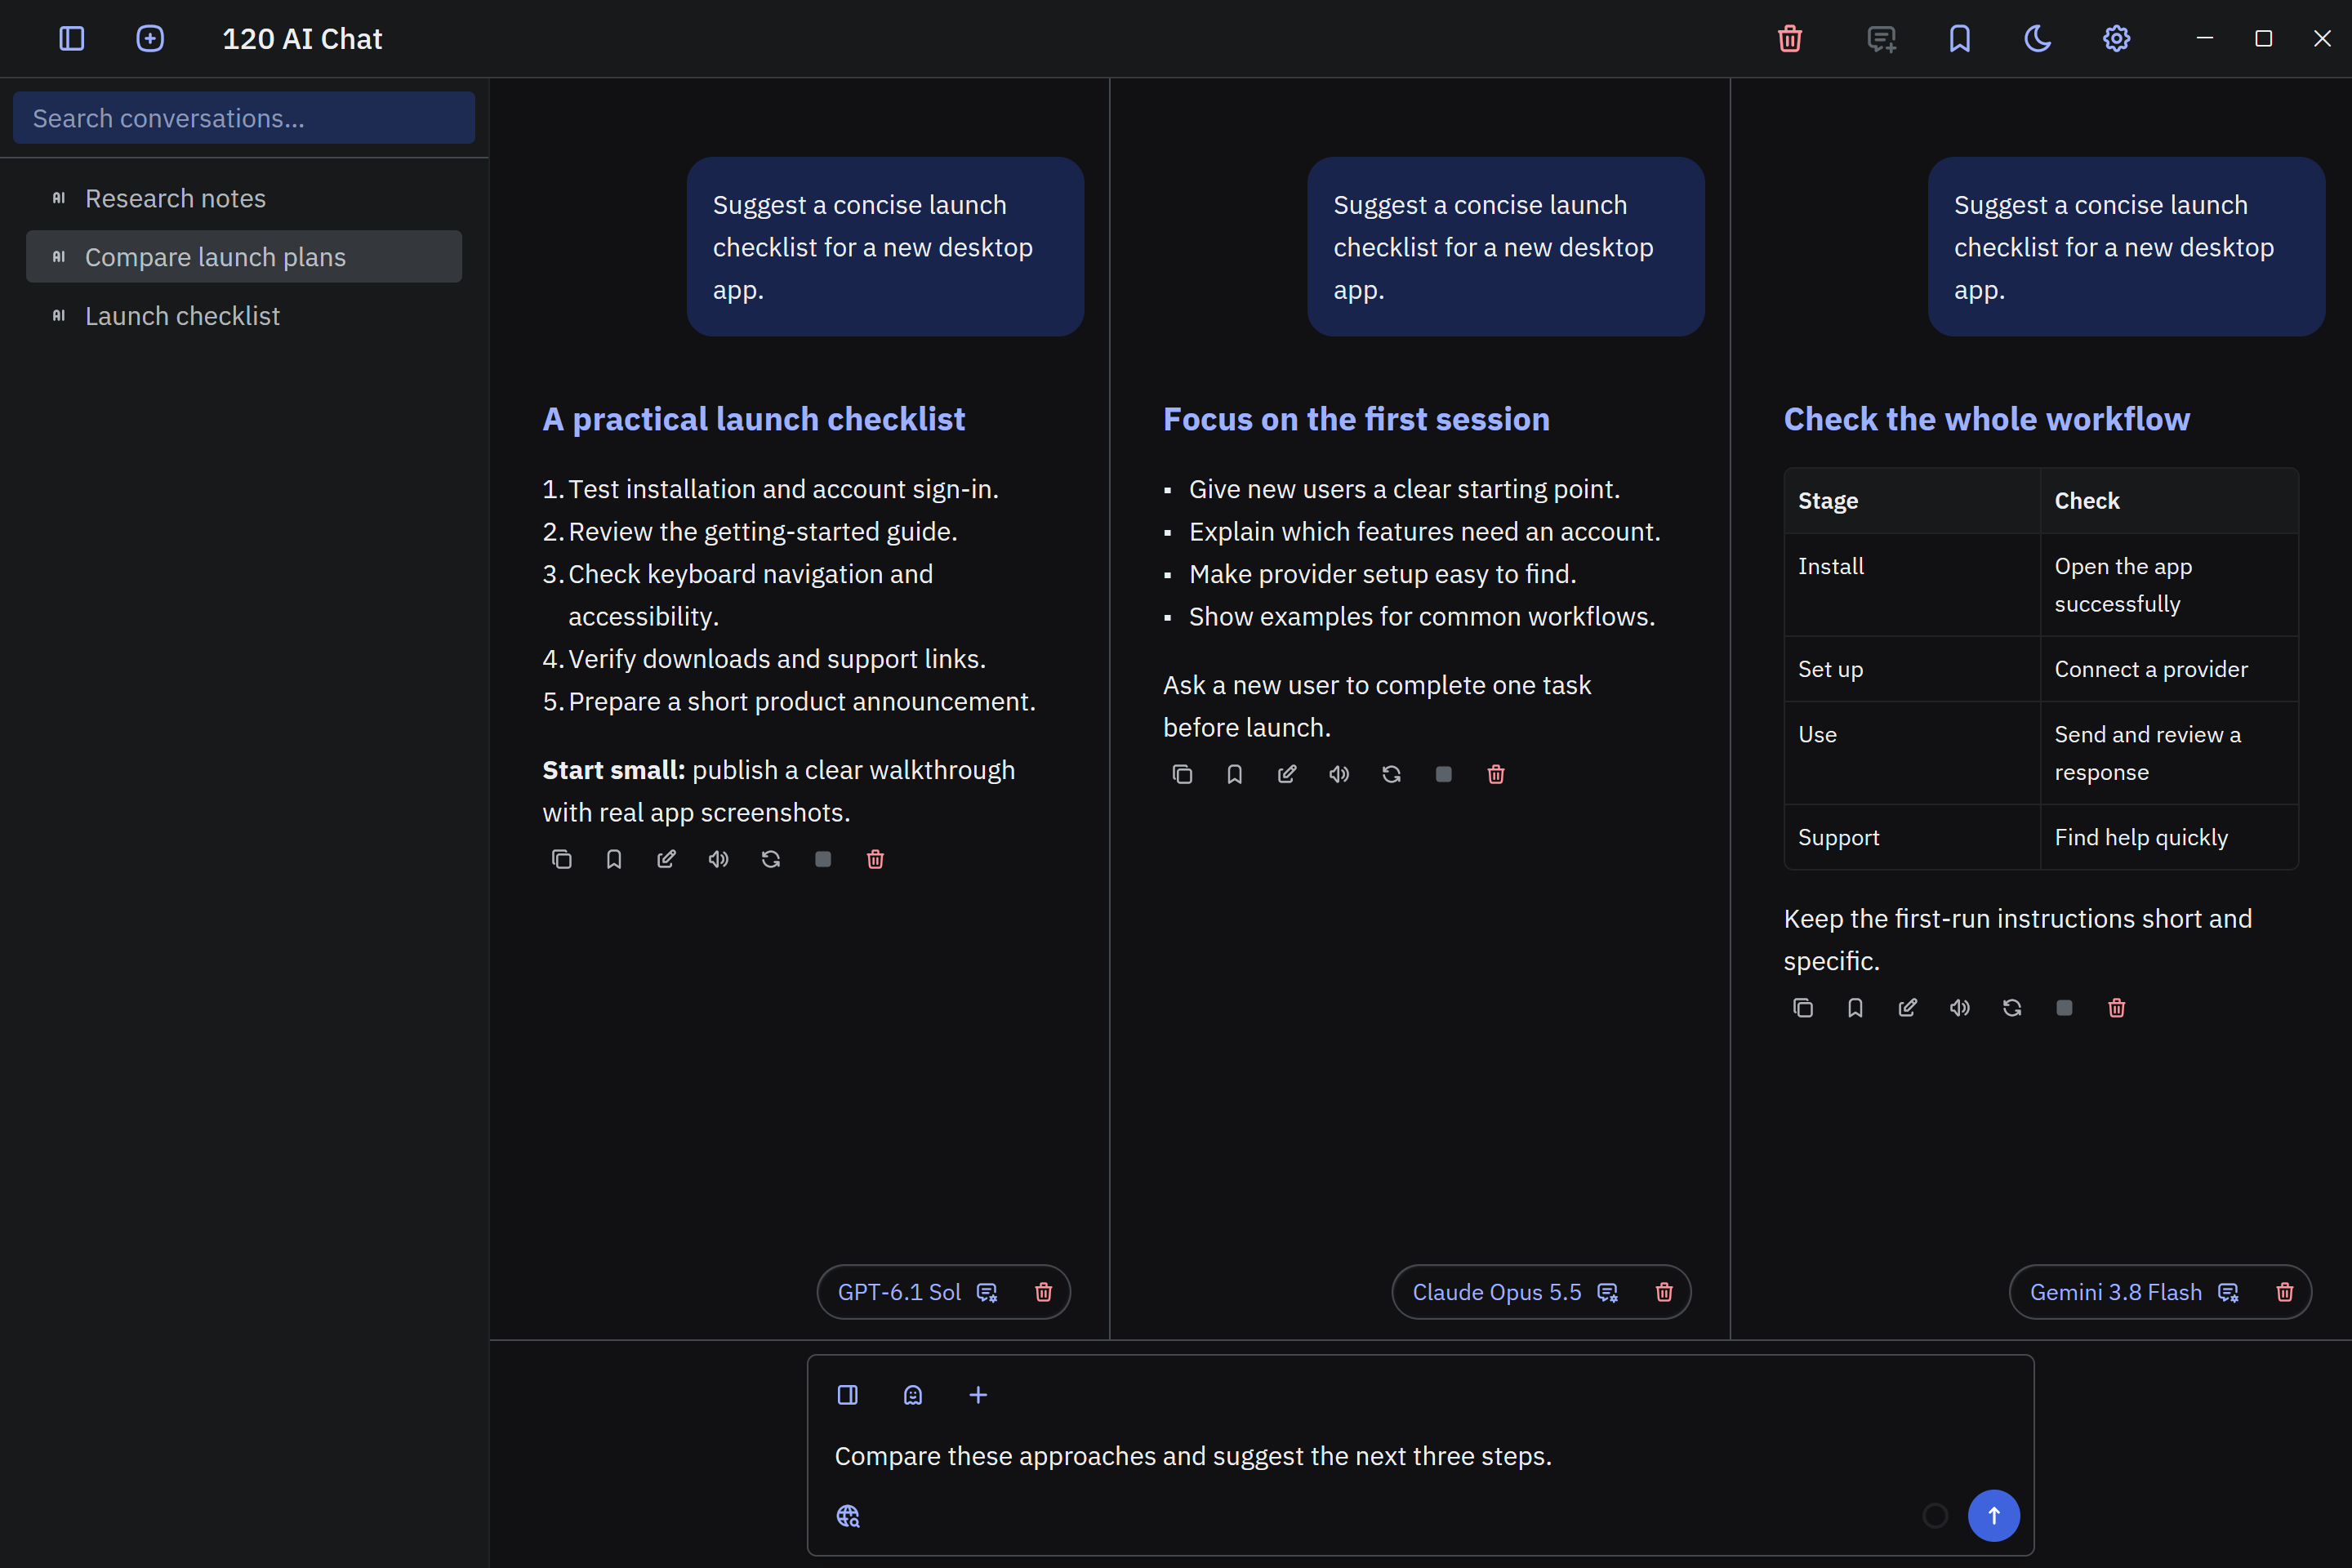
Task: Regenerate the Check the whole workflow response
Action: (x=2012, y=1008)
